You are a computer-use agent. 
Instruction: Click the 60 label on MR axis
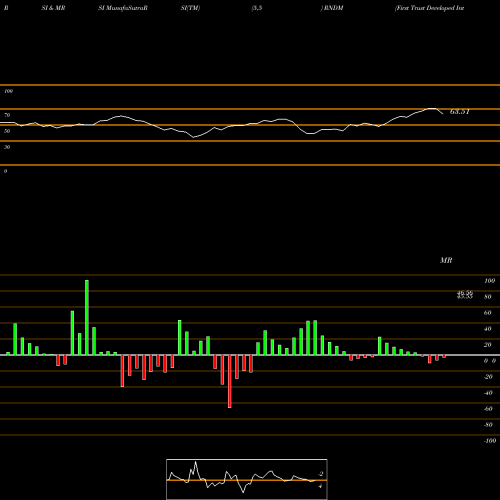pos(488,313)
